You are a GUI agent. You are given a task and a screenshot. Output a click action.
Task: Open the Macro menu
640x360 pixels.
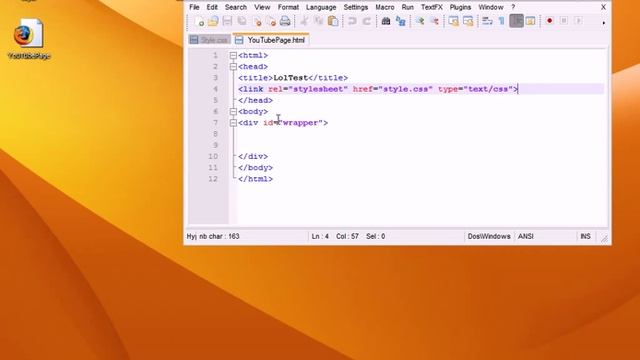point(384,7)
